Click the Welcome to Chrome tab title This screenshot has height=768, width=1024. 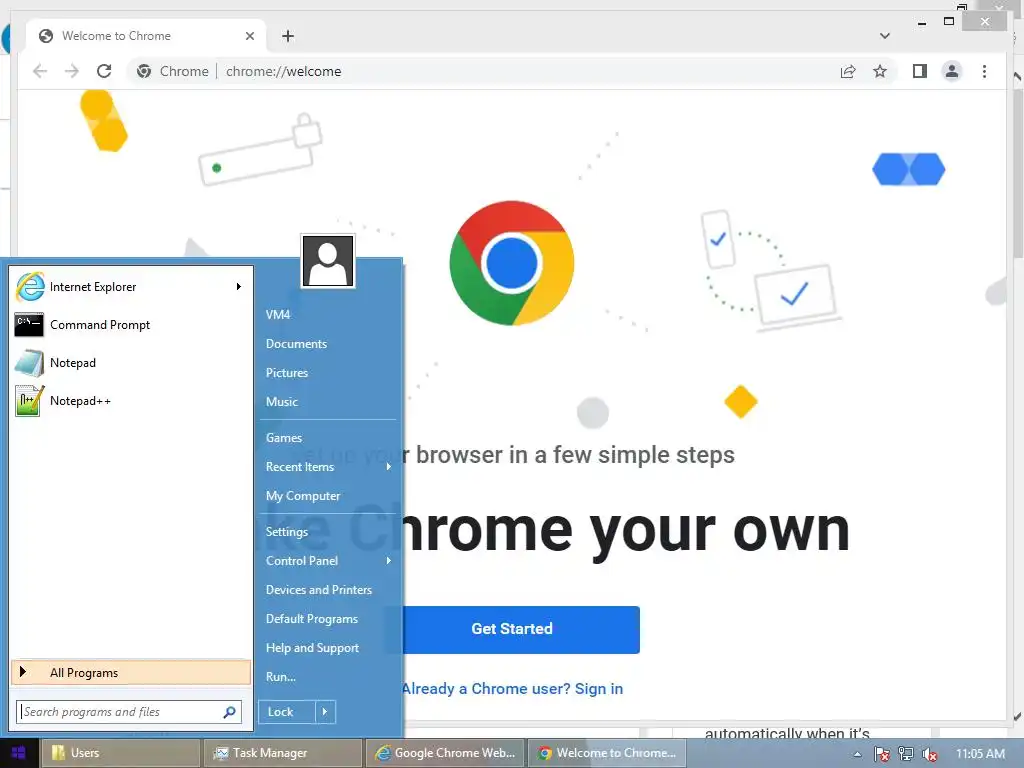(x=116, y=36)
